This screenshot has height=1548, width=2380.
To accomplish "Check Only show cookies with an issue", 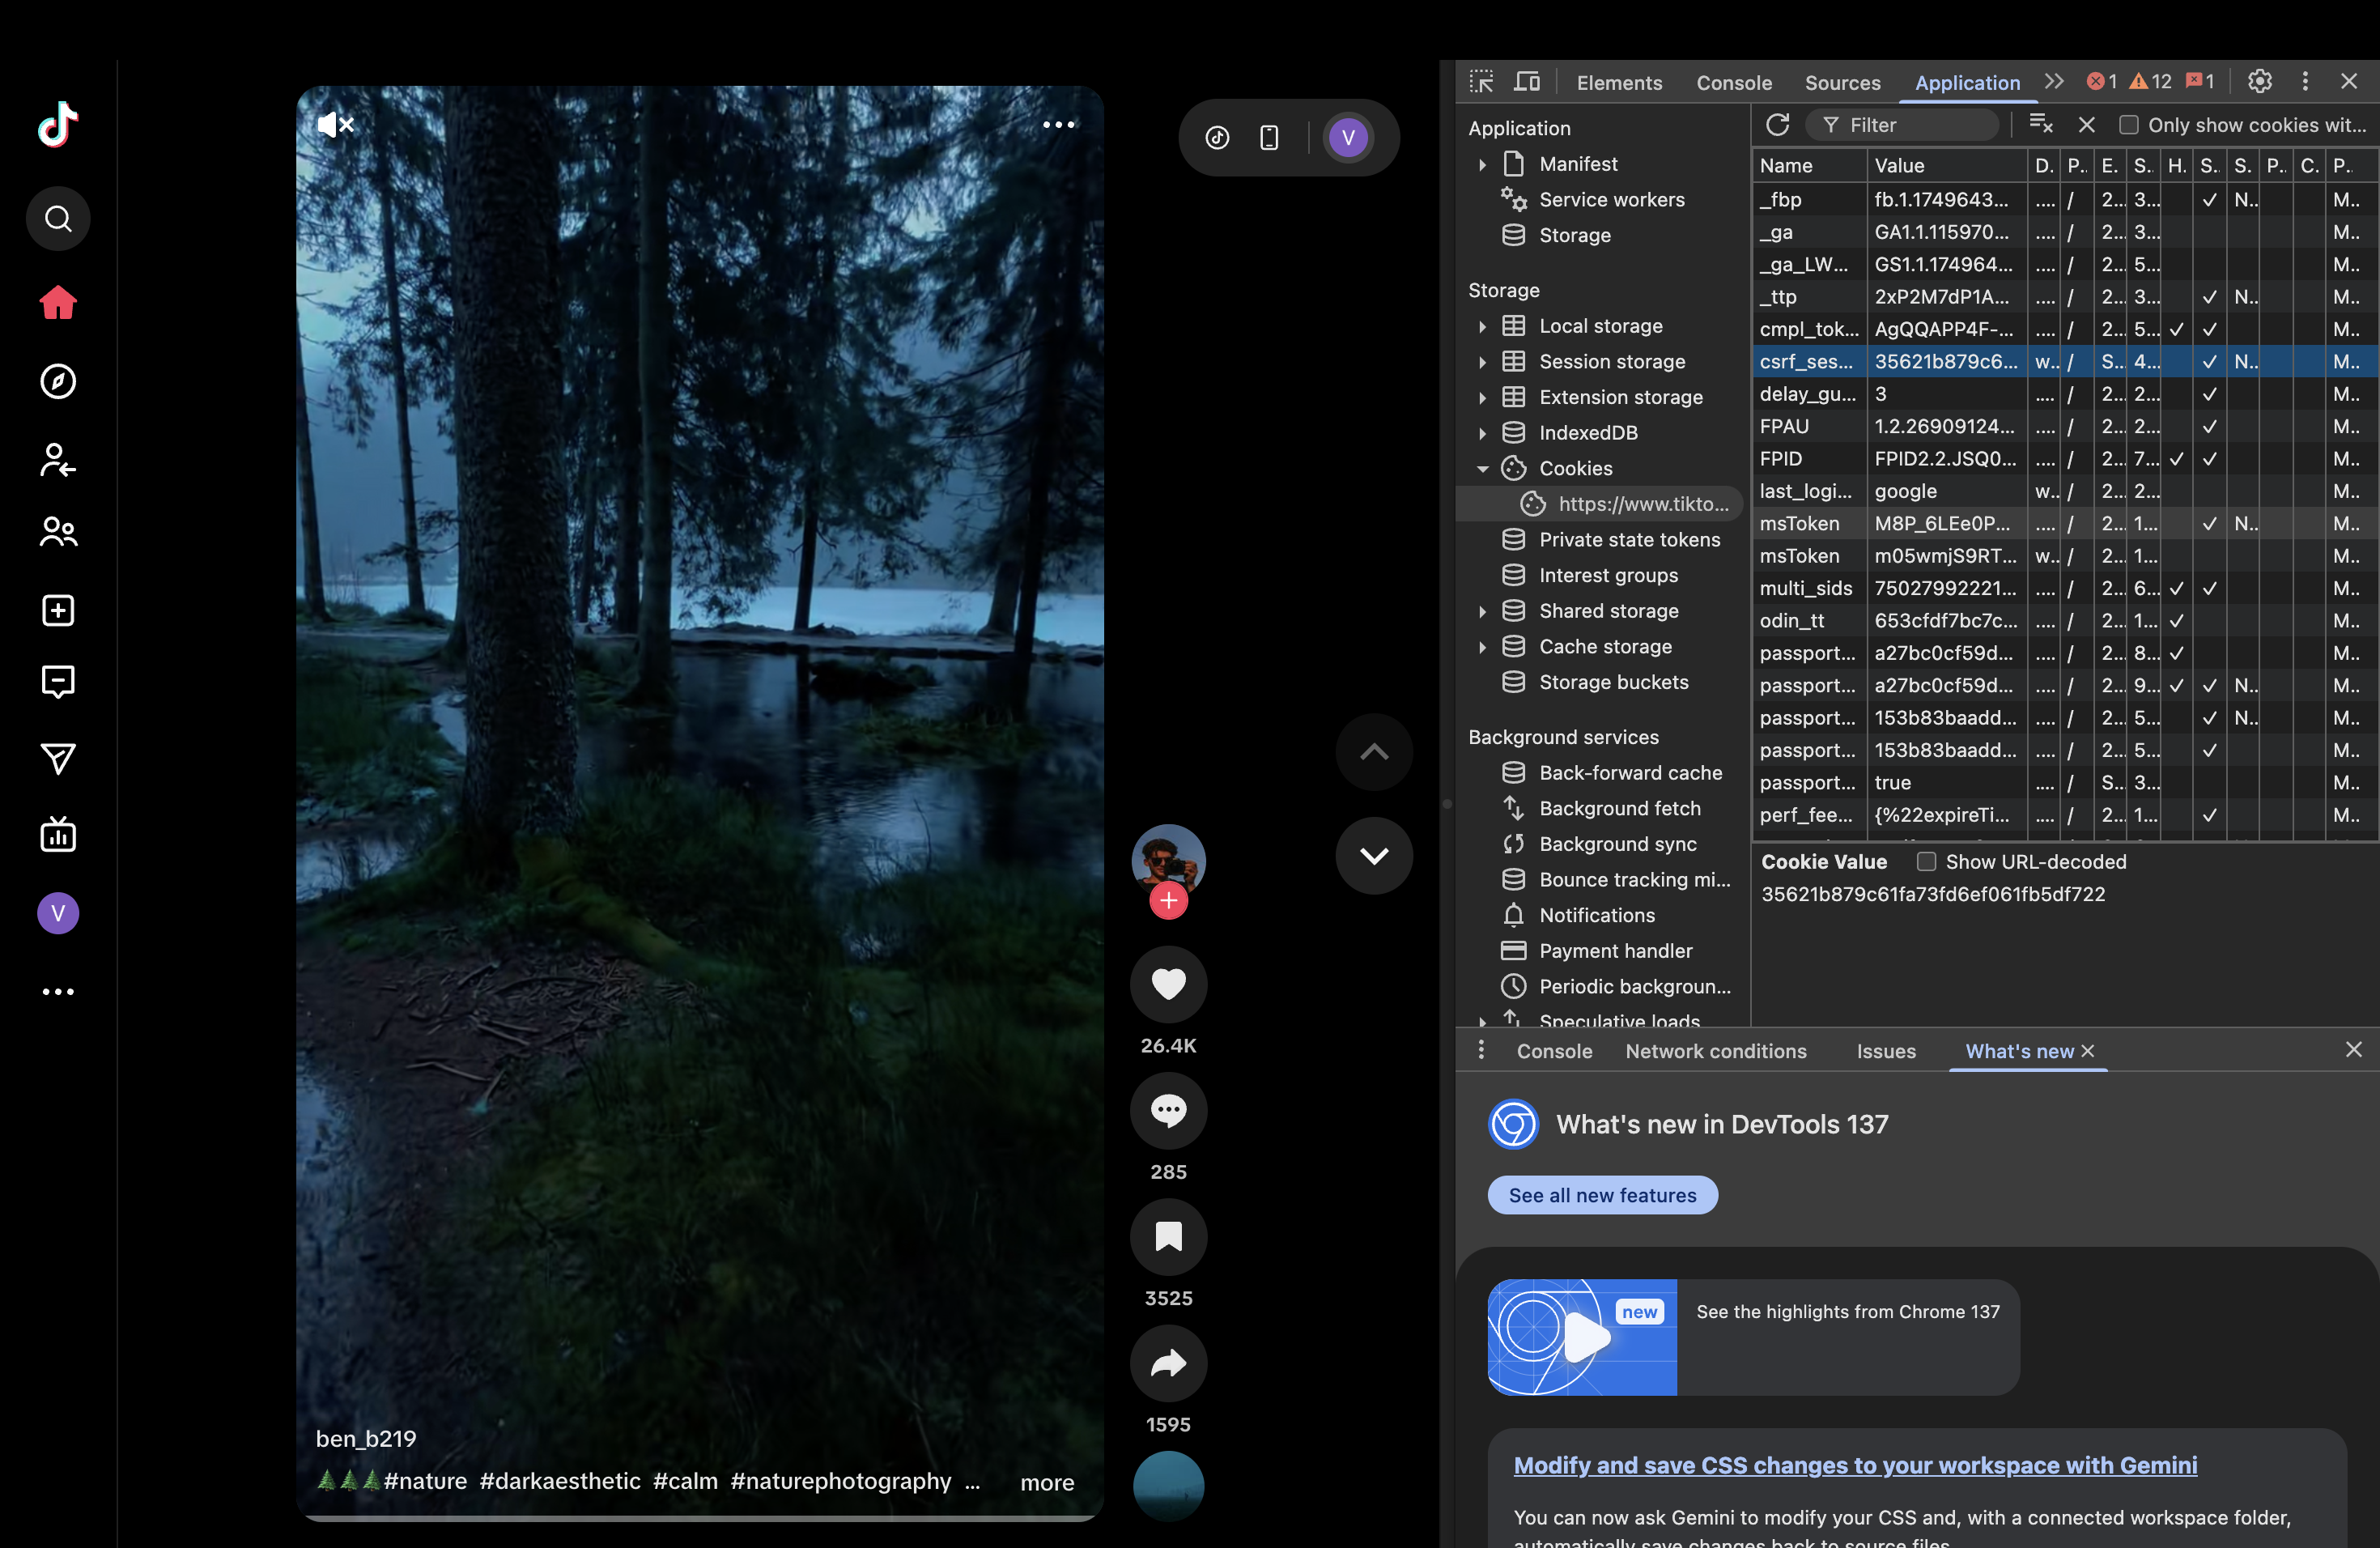I will point(2128,125).
